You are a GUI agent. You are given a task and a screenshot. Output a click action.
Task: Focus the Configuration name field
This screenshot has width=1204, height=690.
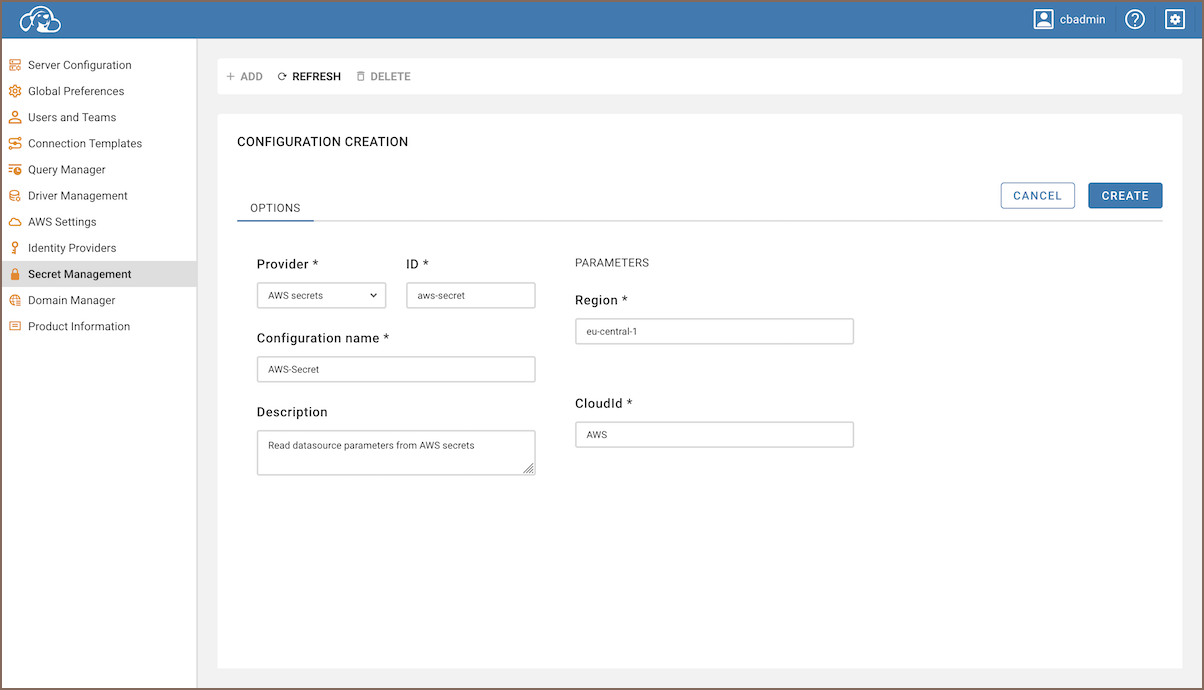tap(396, 369)
